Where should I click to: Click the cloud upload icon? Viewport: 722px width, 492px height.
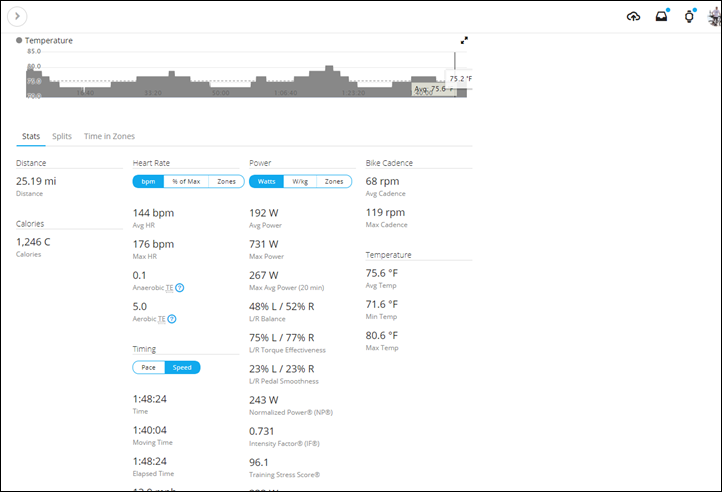click(x=633, y=16)
